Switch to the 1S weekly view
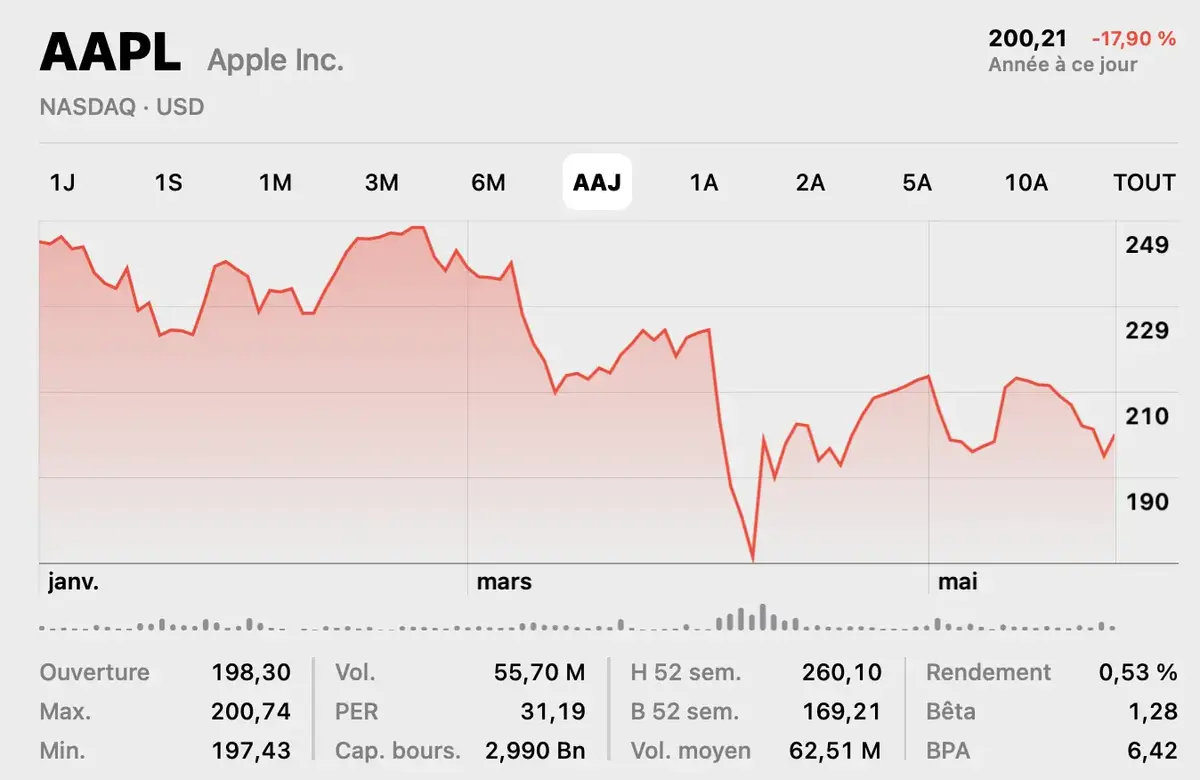This screenshot has height=780, width=1200. tap(168, 182)
